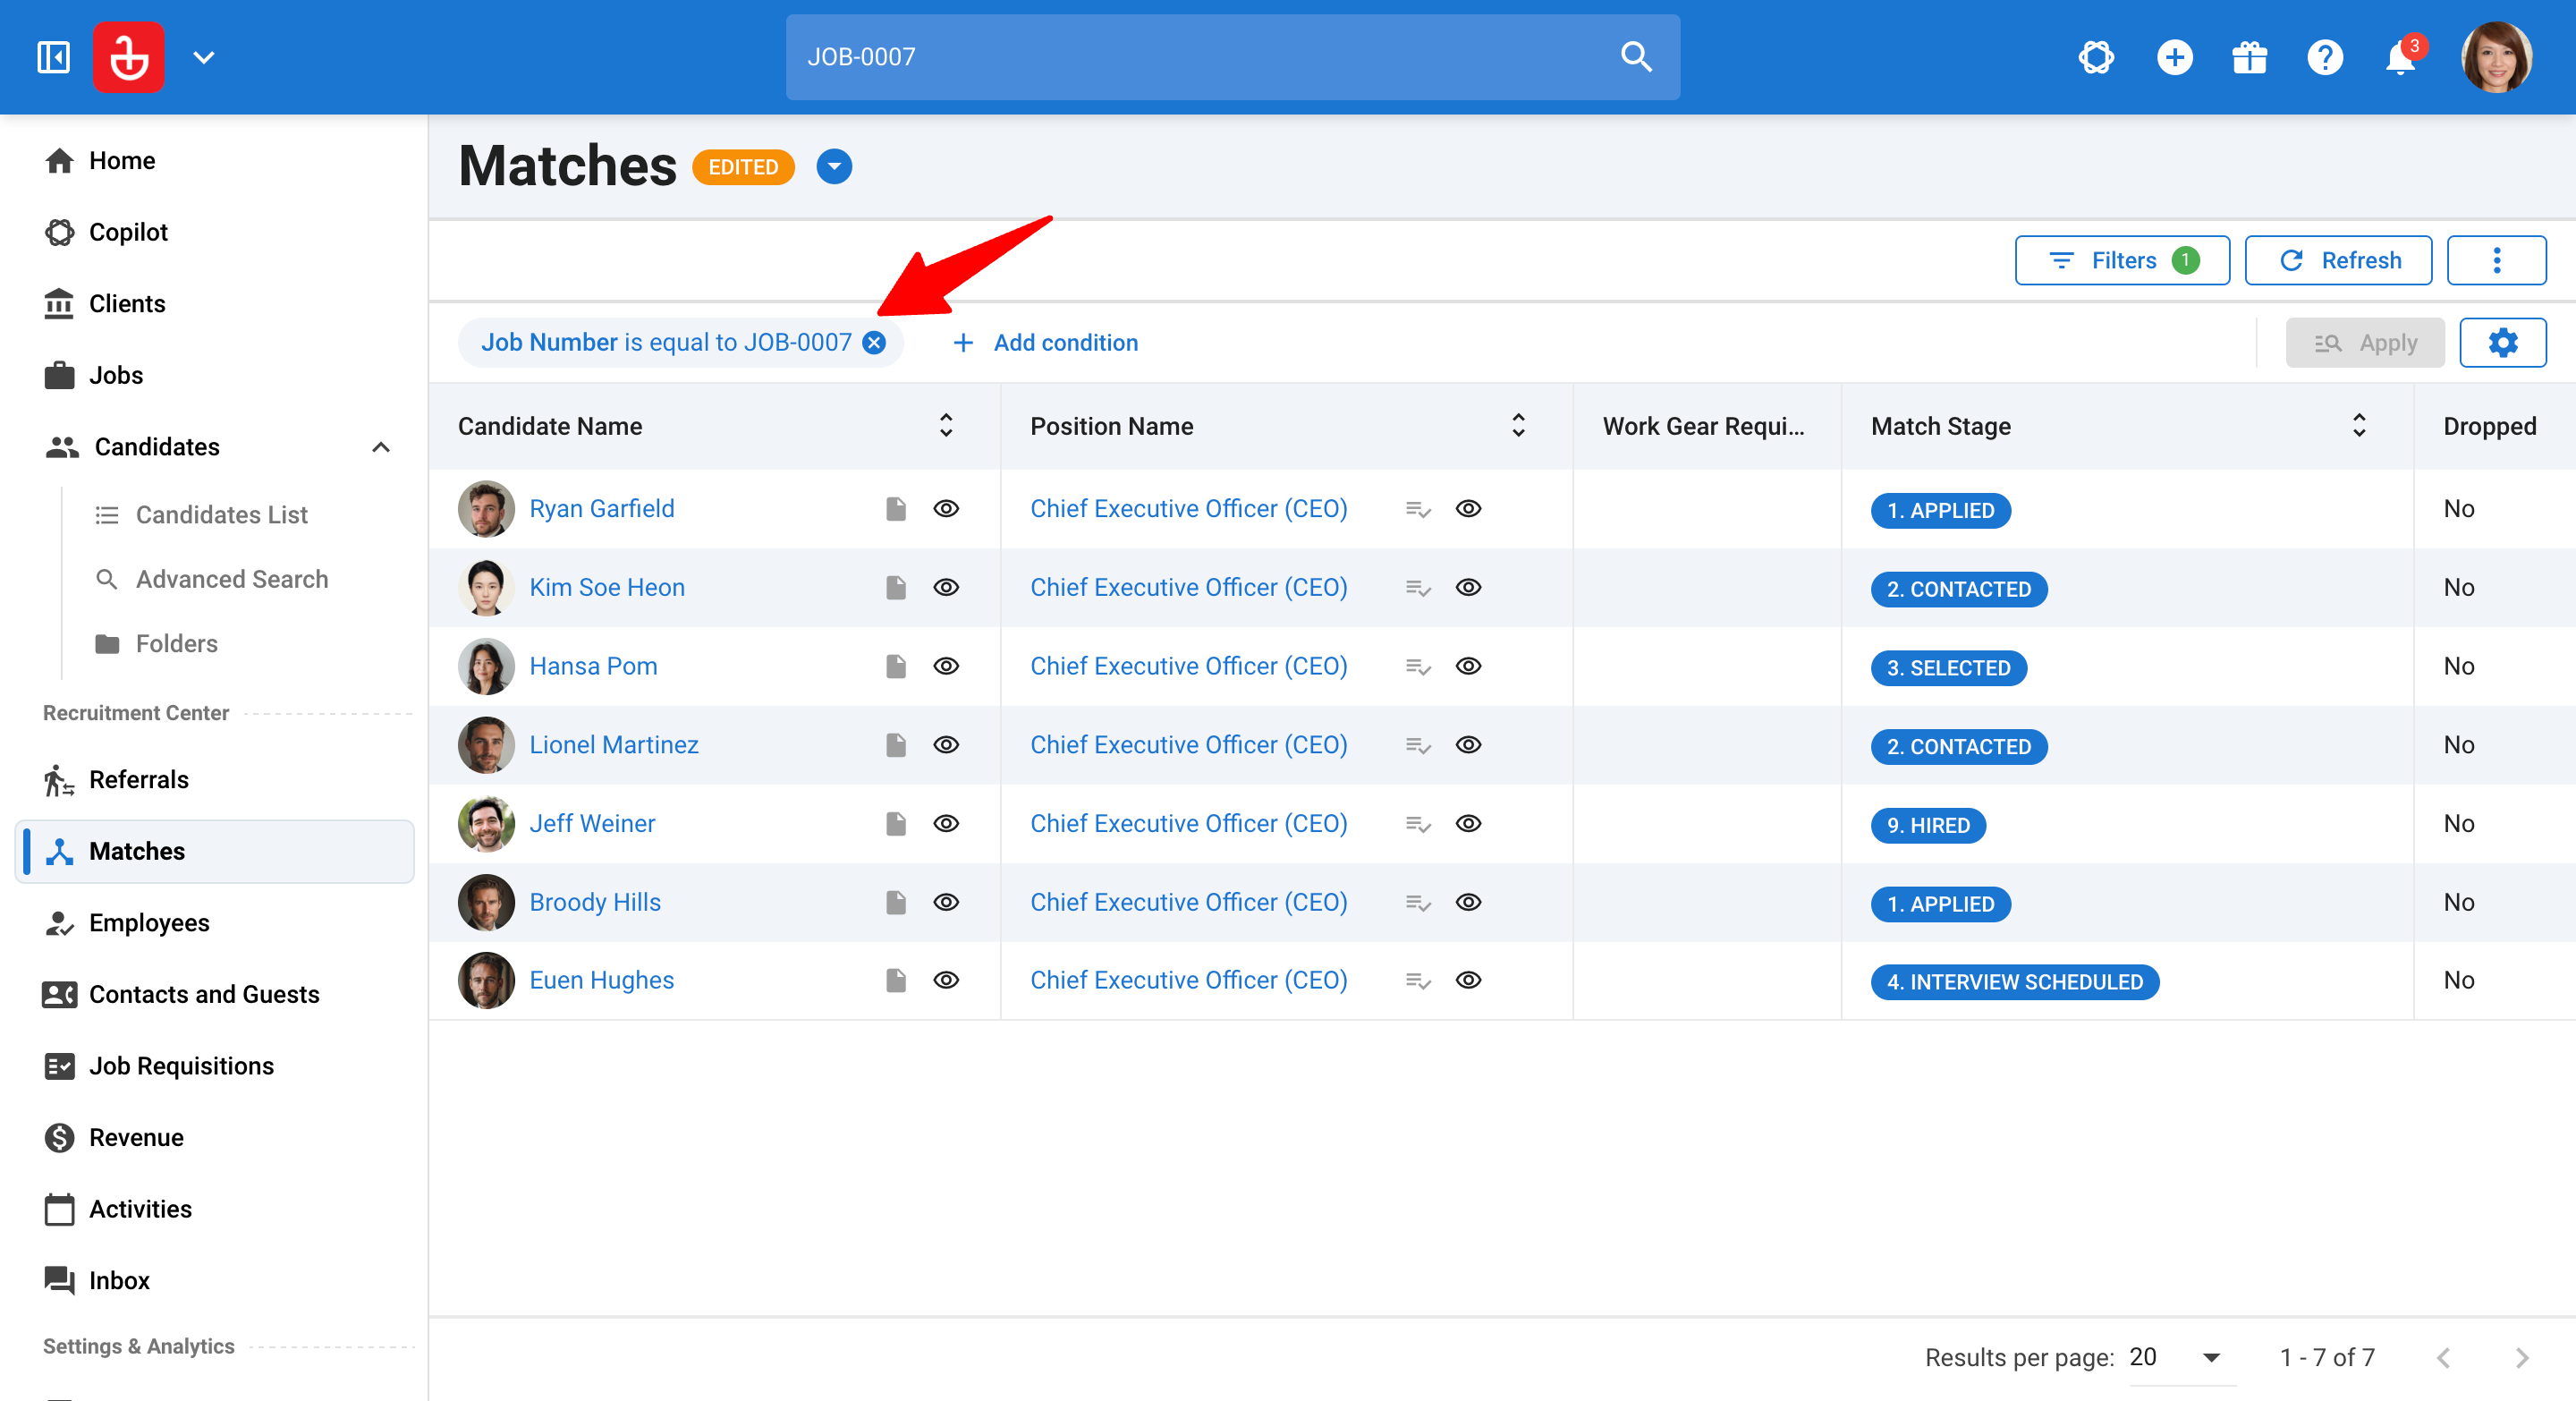The width and height of the screenshot is (2576, 1401).
Task: Open the help question mark icon
Action: 2325,57
